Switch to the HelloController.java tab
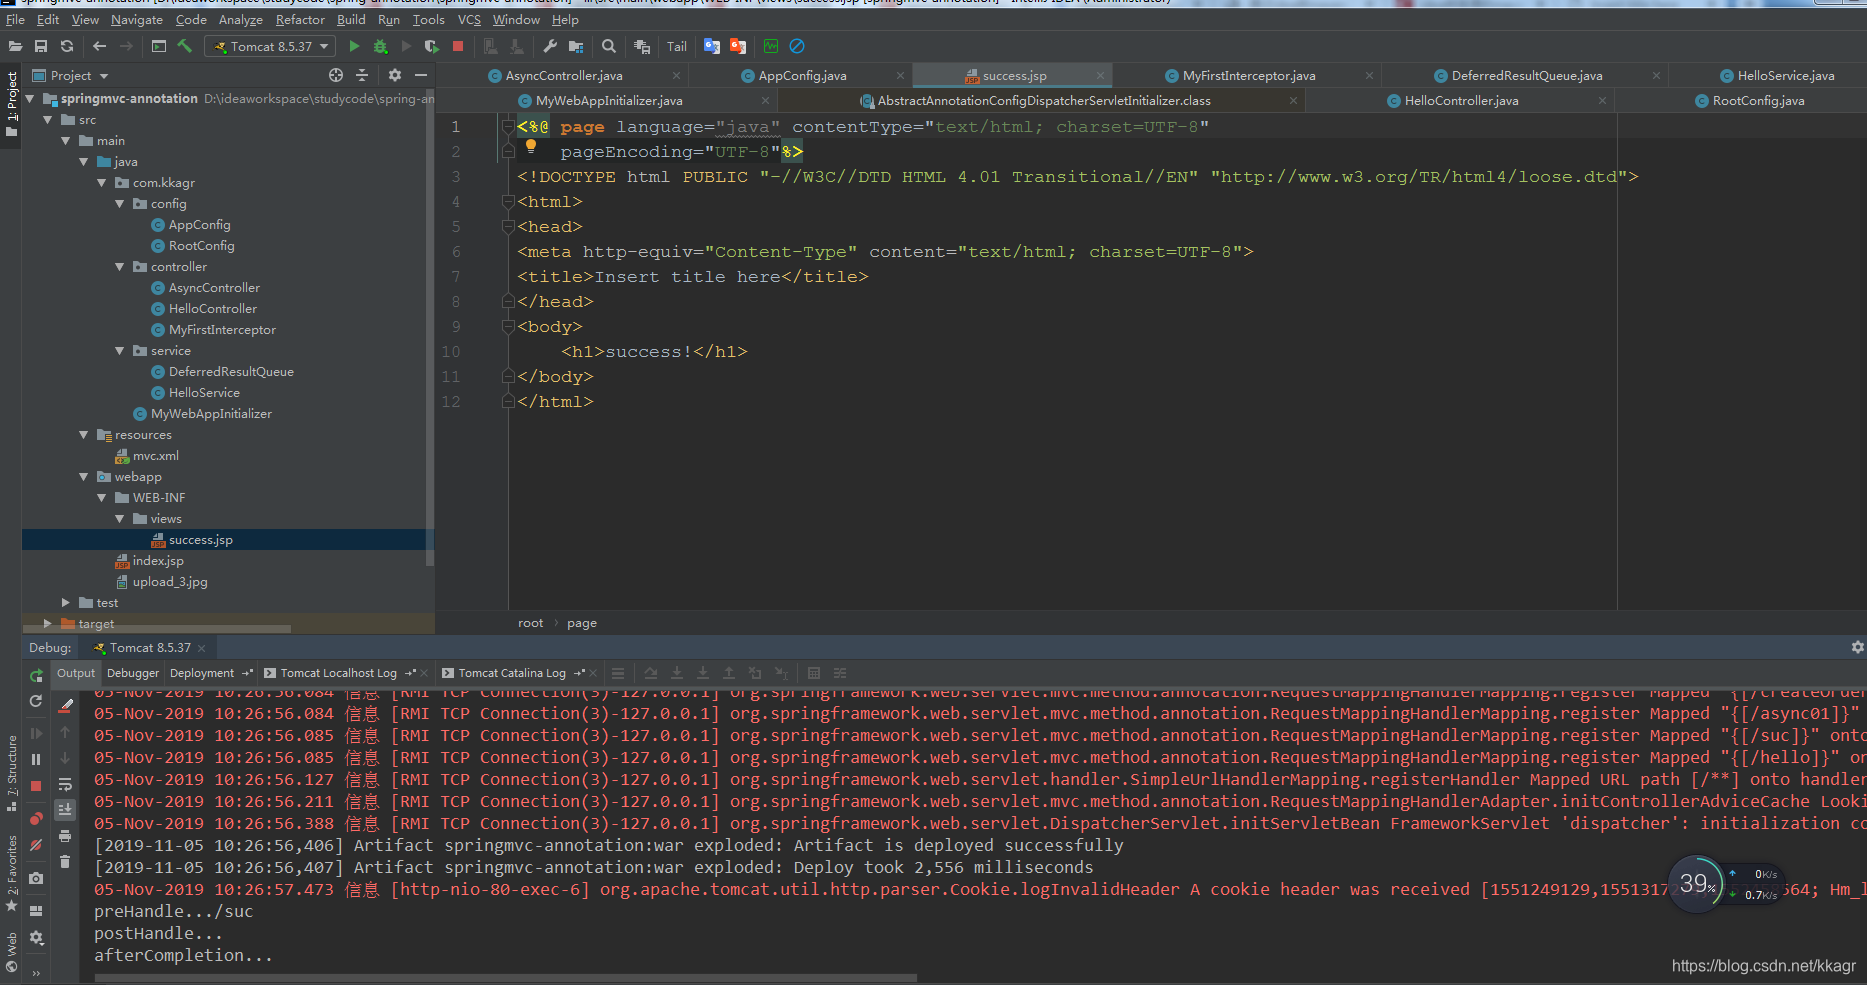The width and height of the screenshot is (1867, 985). point(1461,101)
